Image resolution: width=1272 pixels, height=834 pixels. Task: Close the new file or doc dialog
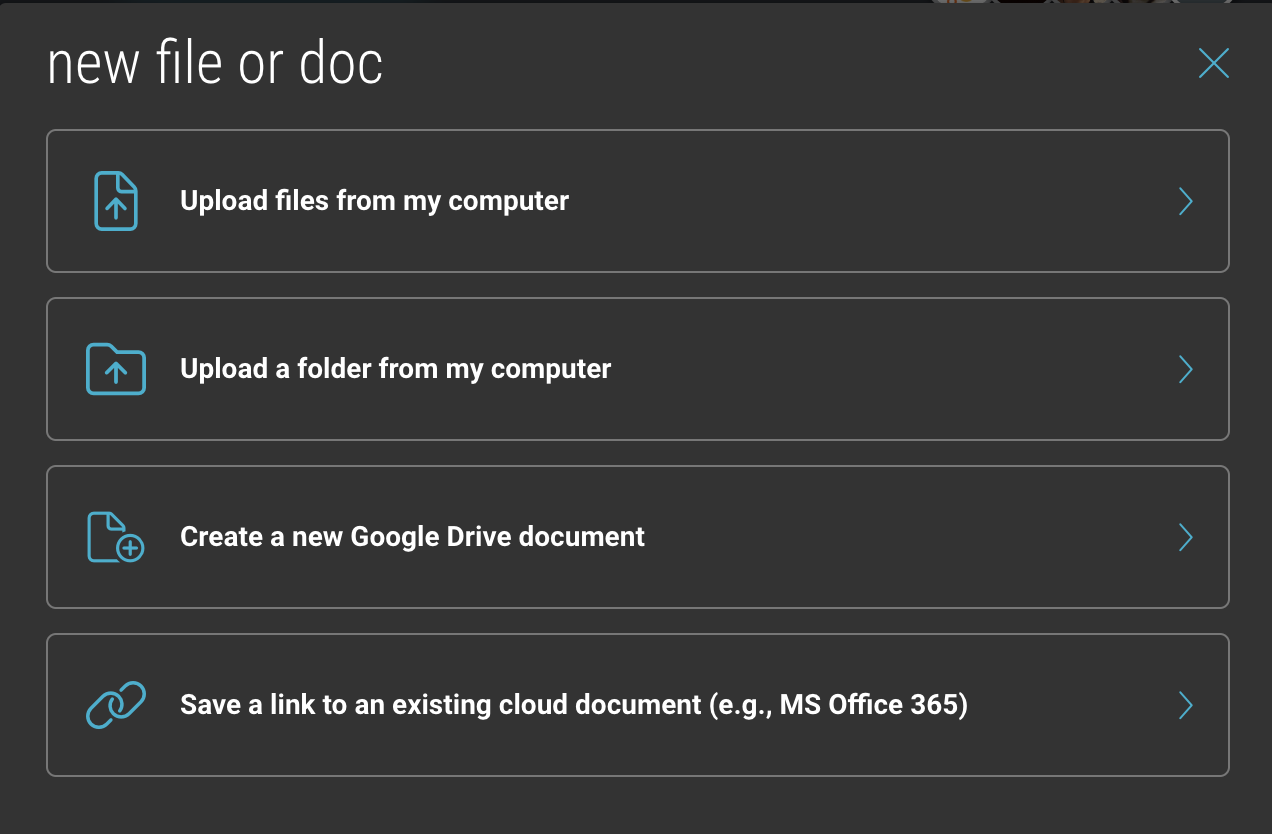(1213, 62)
